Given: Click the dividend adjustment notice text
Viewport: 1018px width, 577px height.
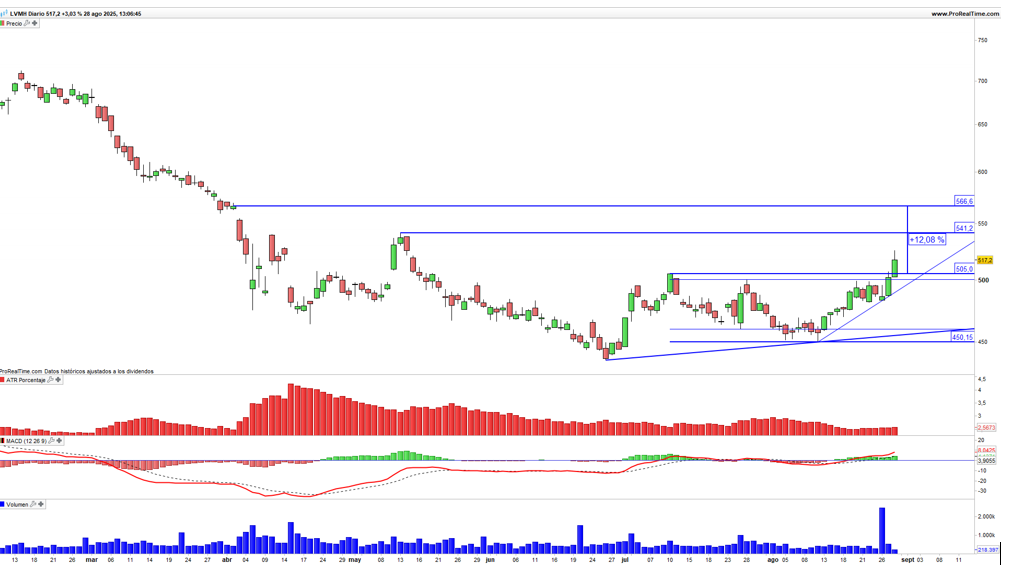Looking at the screenshot, I should coord(75,369).
